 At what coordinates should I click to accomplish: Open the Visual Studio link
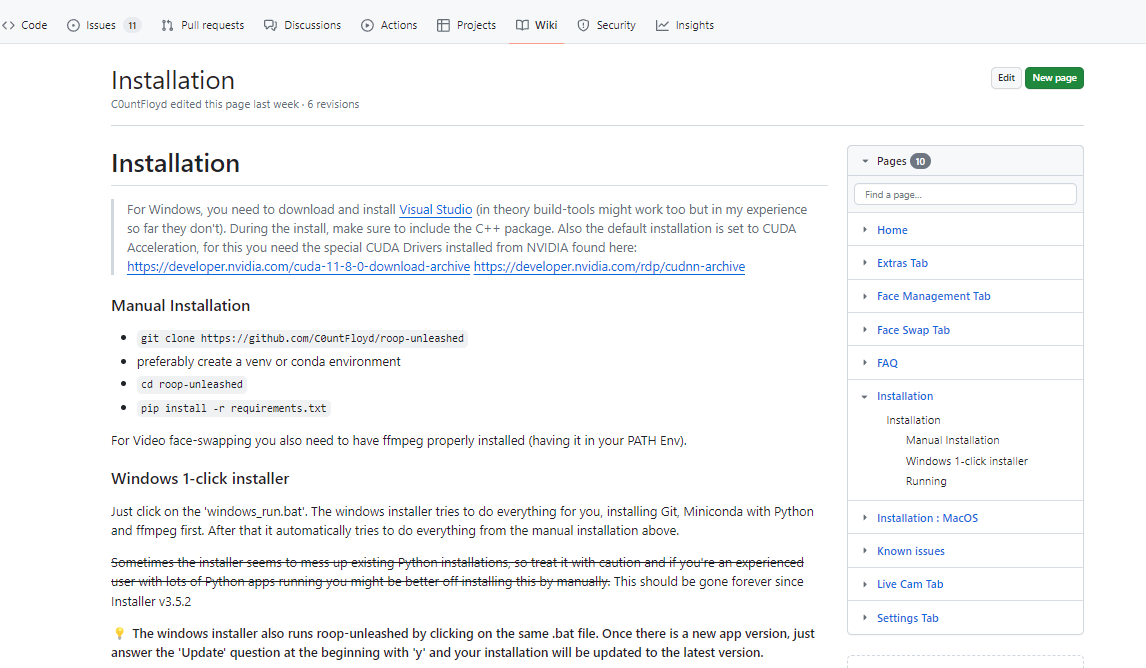[x=435, y=210]
